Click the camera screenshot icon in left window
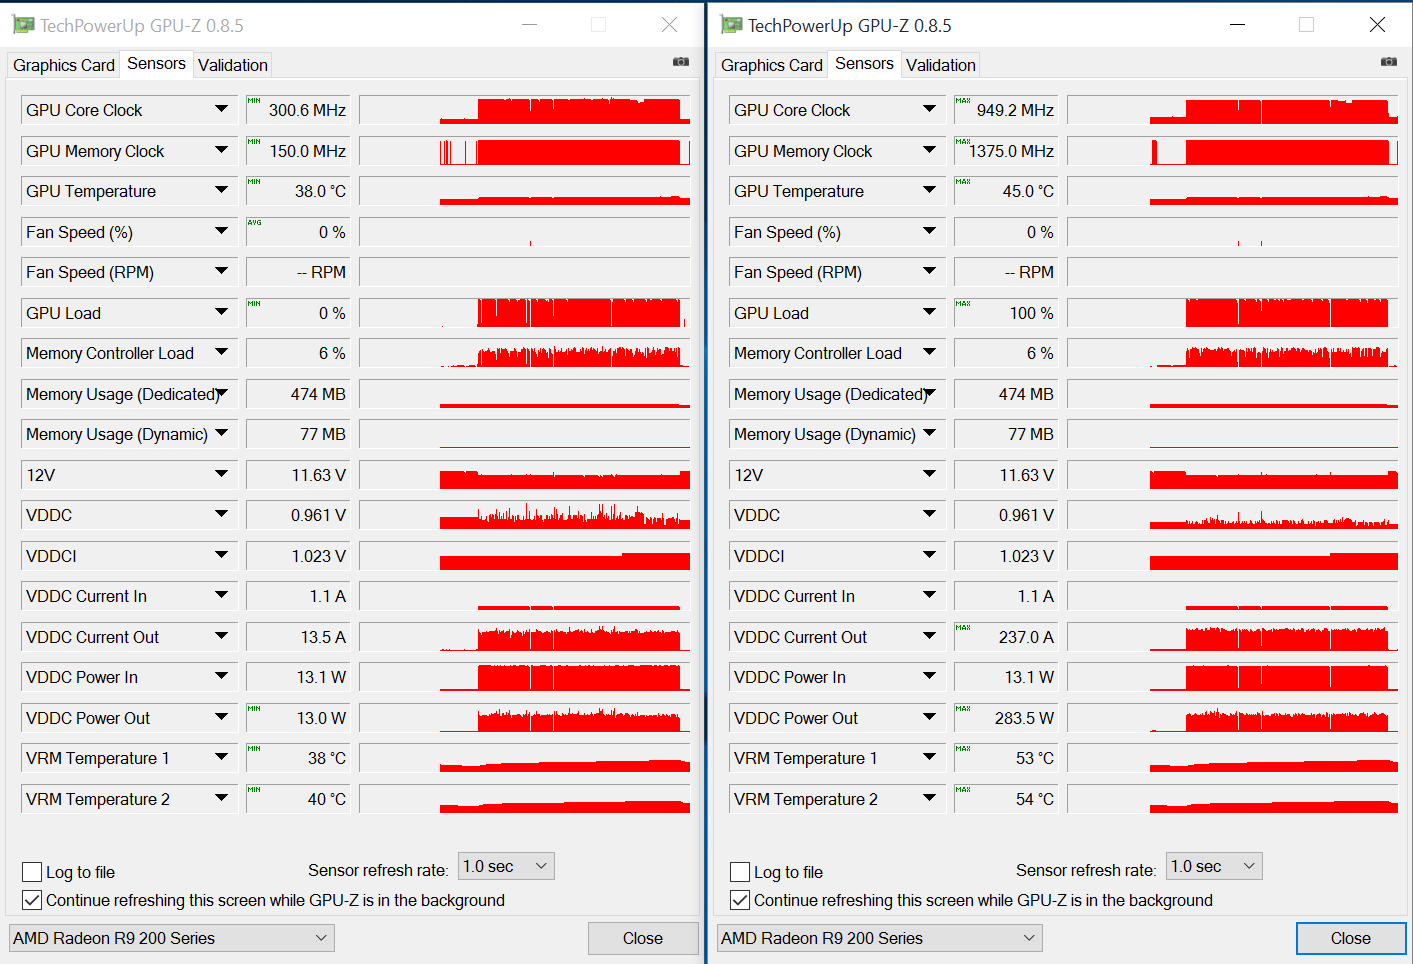 pyautogui.click(x=681, y=62)
